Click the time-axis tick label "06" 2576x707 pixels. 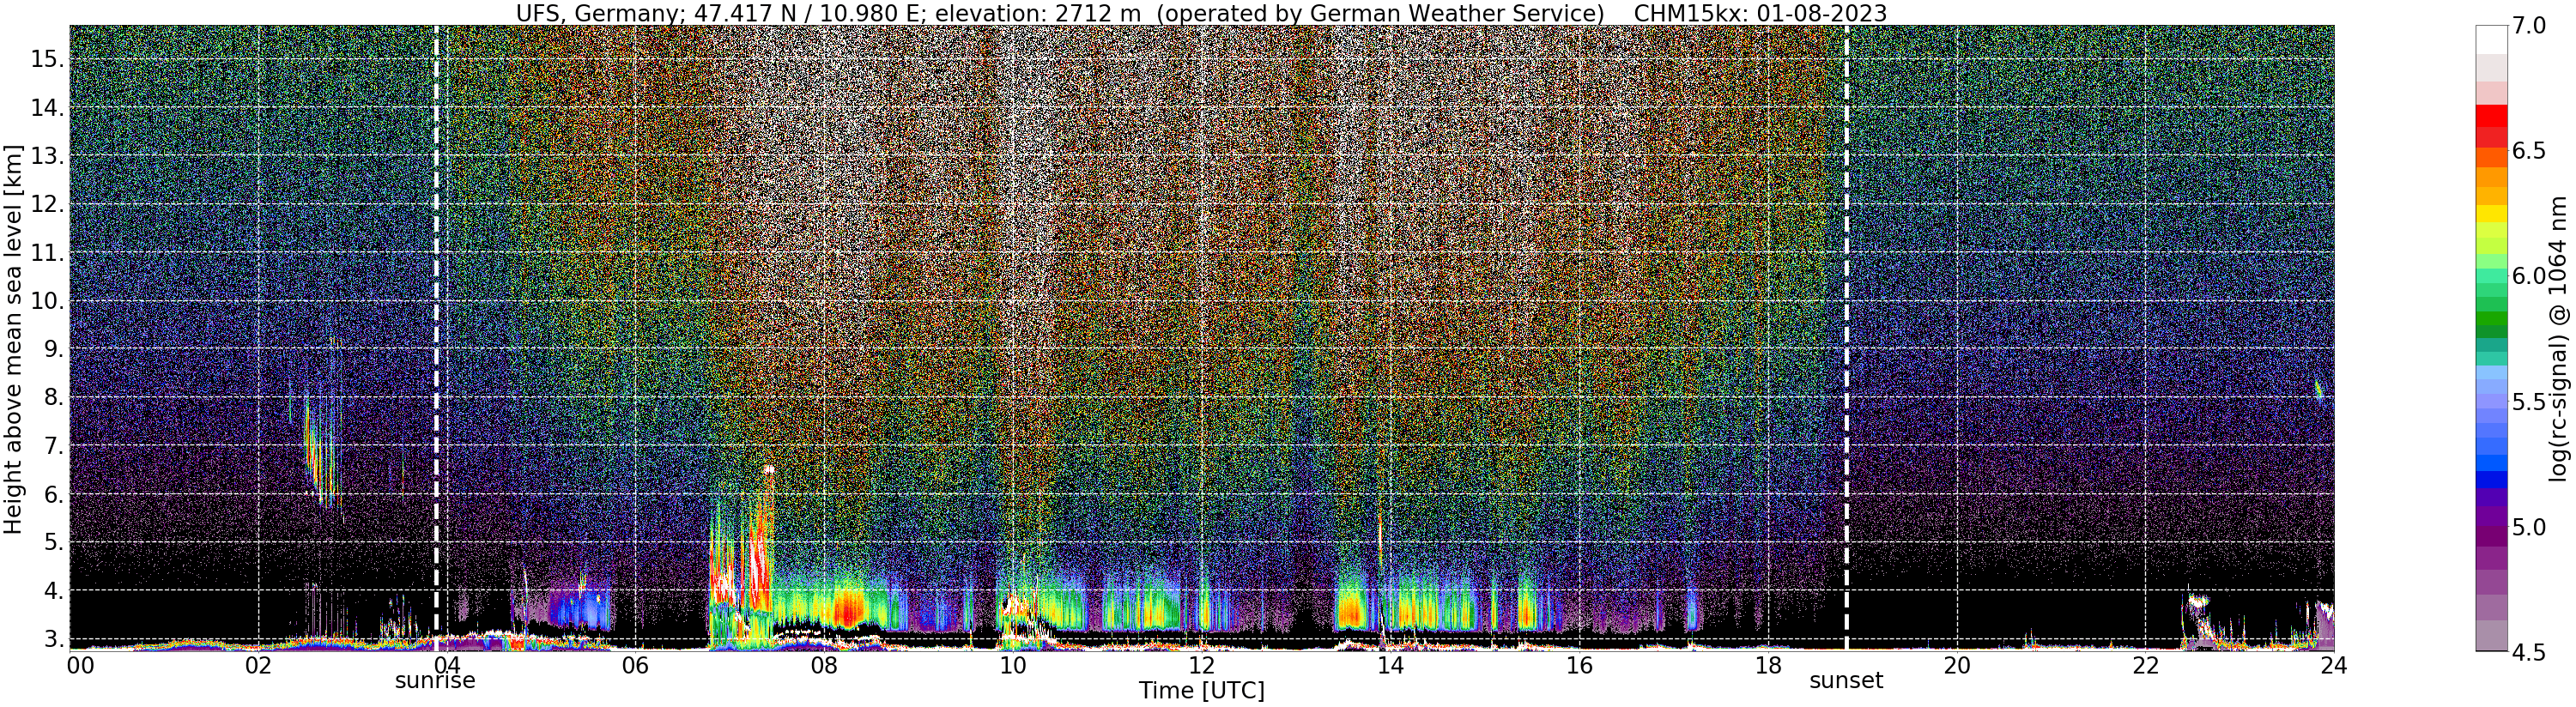click(x=635, y=665)
